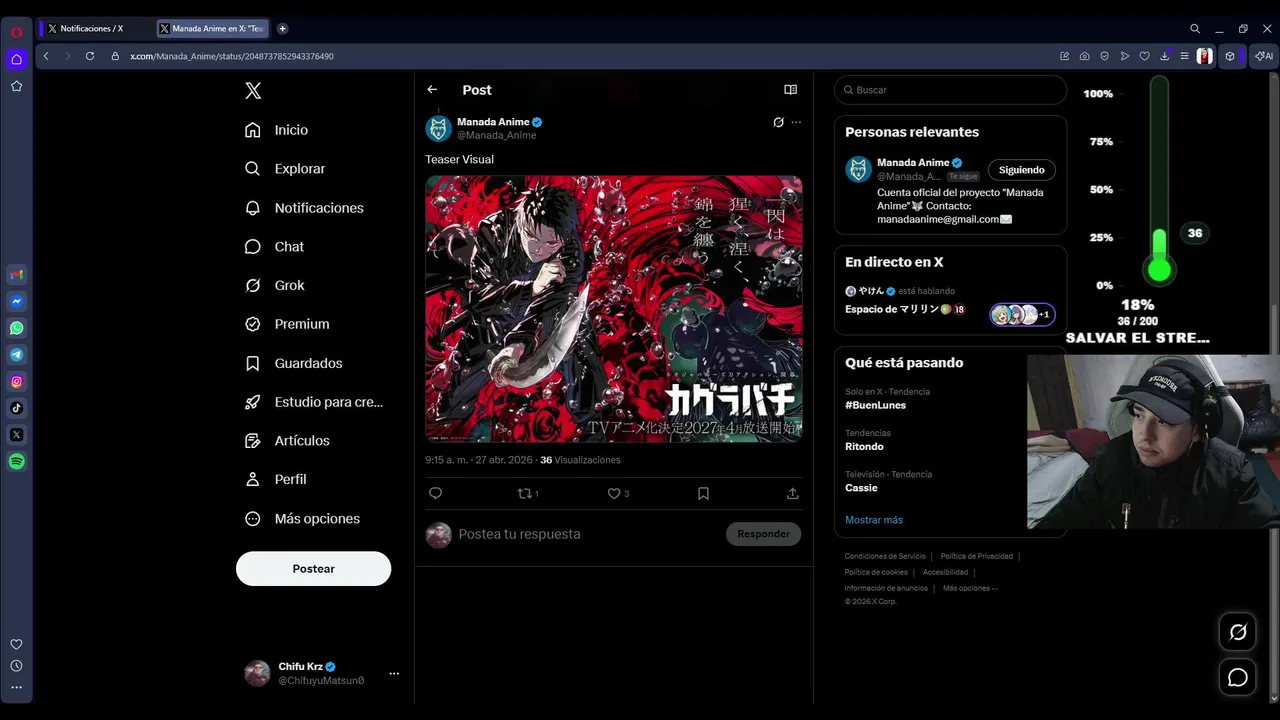Open the floating Grok button
Viewport: 1280px width, 720px height.
pos(1238,632)
